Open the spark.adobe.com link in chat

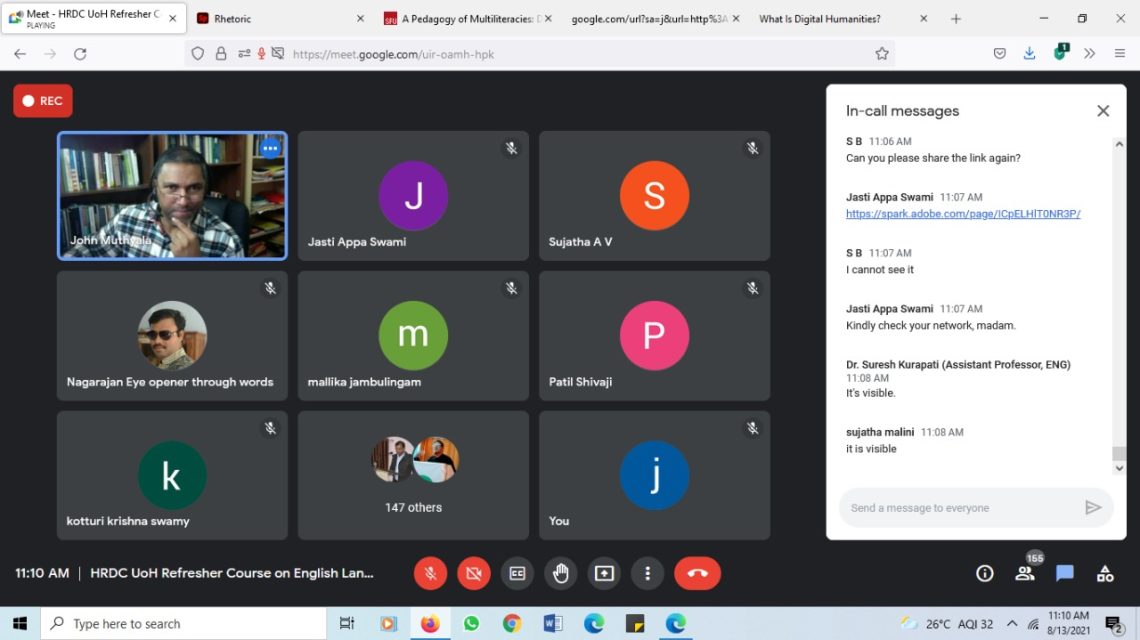(963, 214)
